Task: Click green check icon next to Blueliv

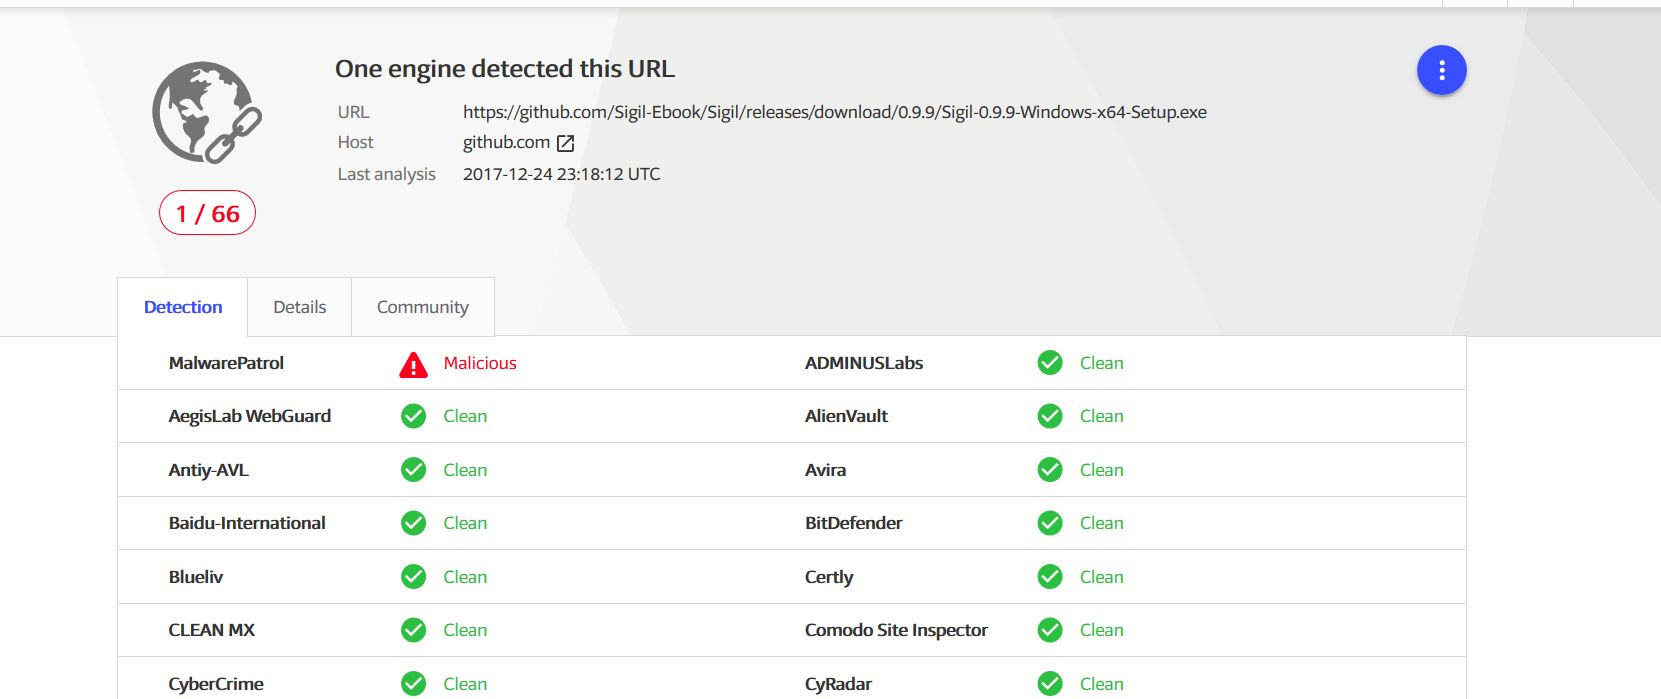Action: [413, 577]
